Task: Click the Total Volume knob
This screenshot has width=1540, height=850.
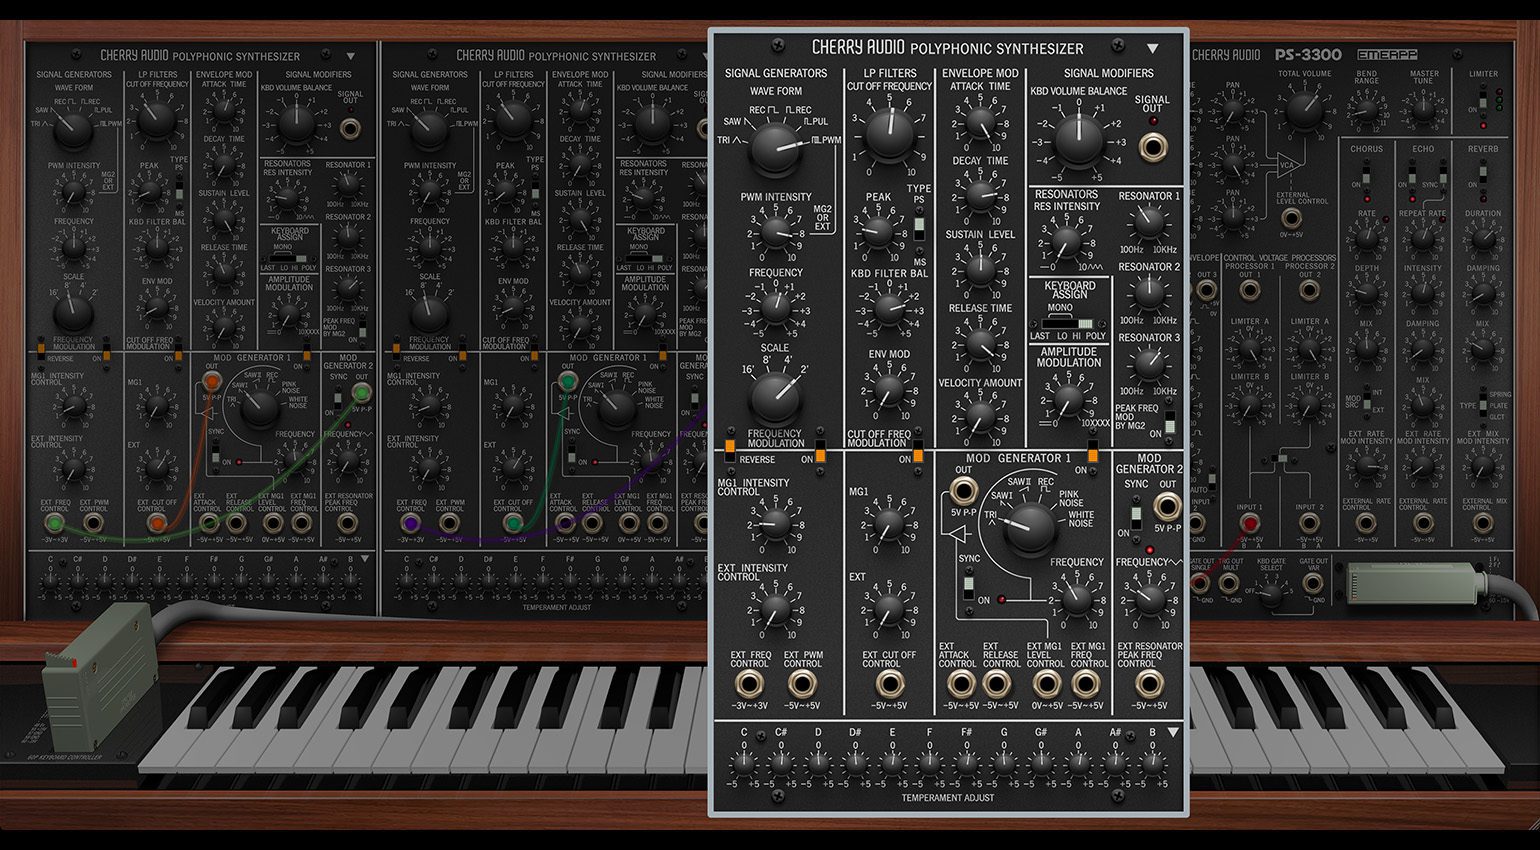Action: click(1304, 108)
